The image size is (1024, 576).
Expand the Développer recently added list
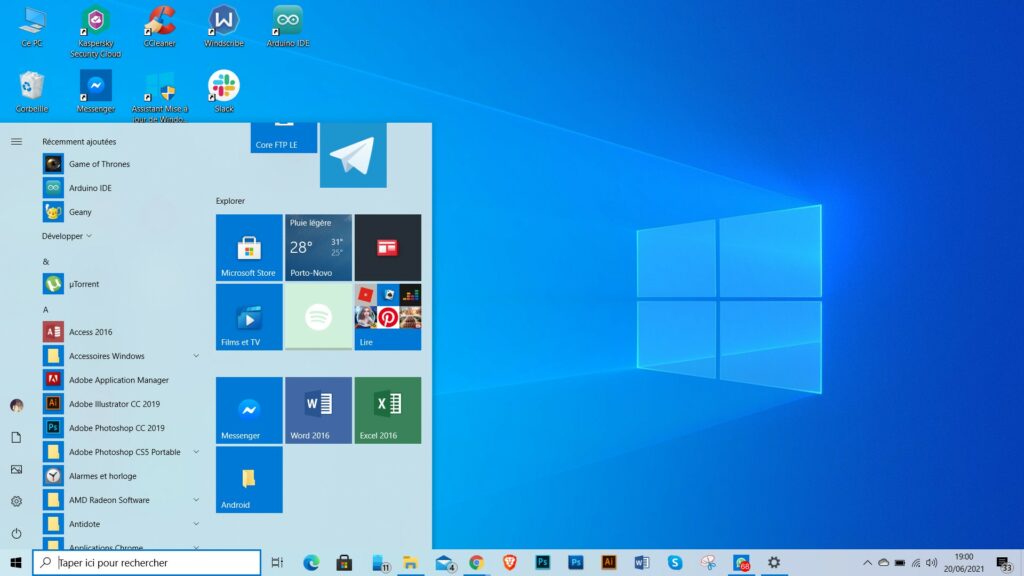(67, 236)
